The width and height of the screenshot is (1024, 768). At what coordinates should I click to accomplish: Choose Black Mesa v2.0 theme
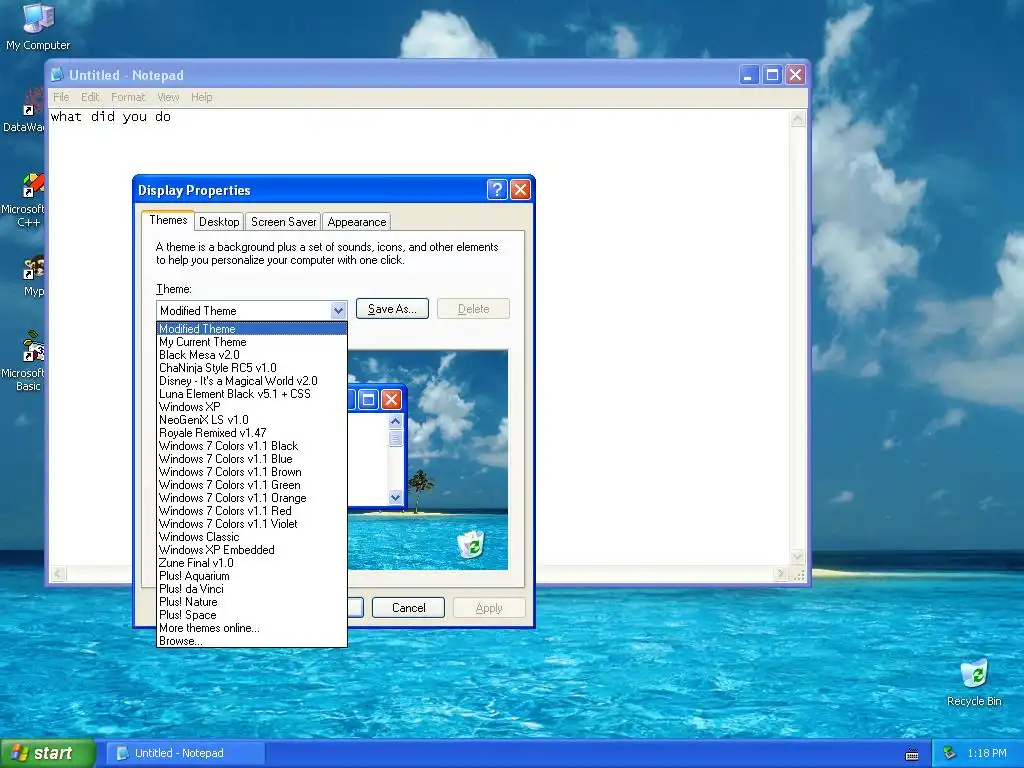(251, 355)
